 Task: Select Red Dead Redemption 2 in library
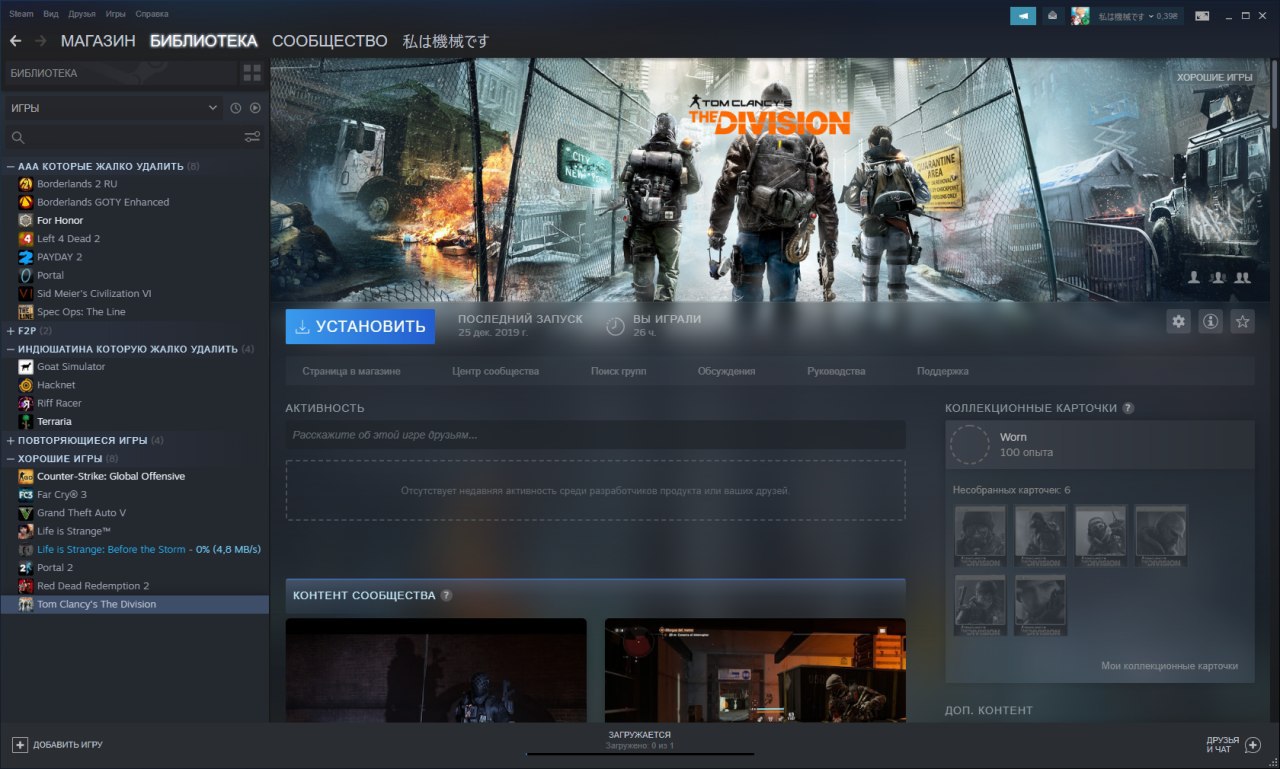tap(134, 586)
